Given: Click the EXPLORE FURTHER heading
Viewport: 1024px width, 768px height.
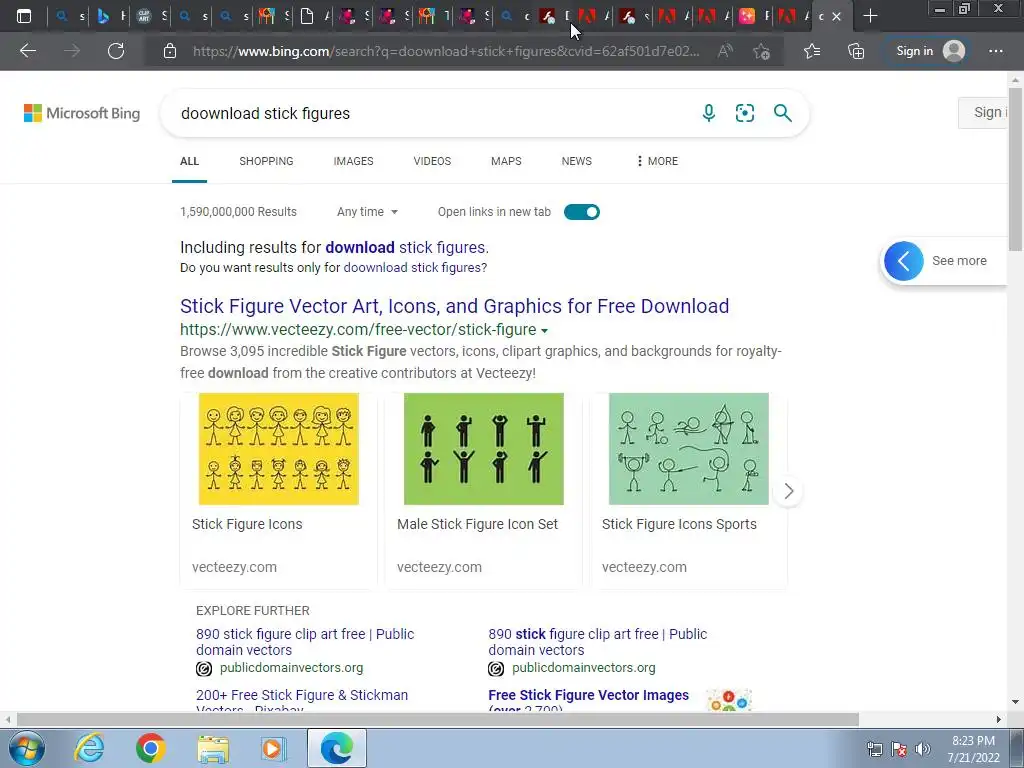Looking at the screenshot, I should pyautogui.click(x=253, y=611).
